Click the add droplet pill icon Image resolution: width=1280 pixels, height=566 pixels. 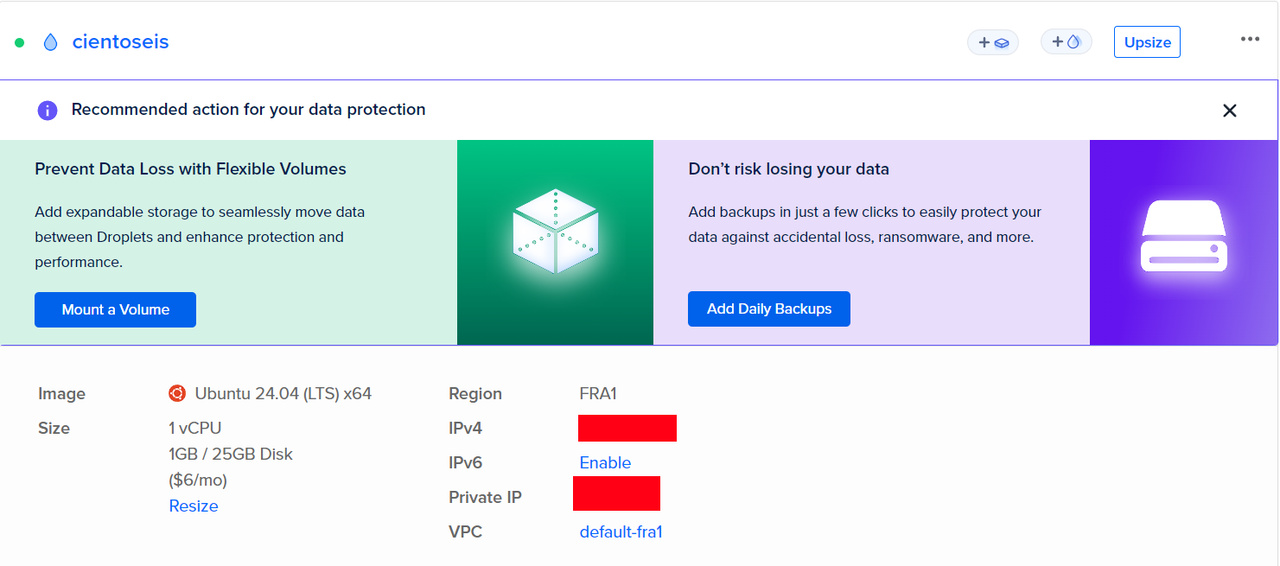(1066, 42)
